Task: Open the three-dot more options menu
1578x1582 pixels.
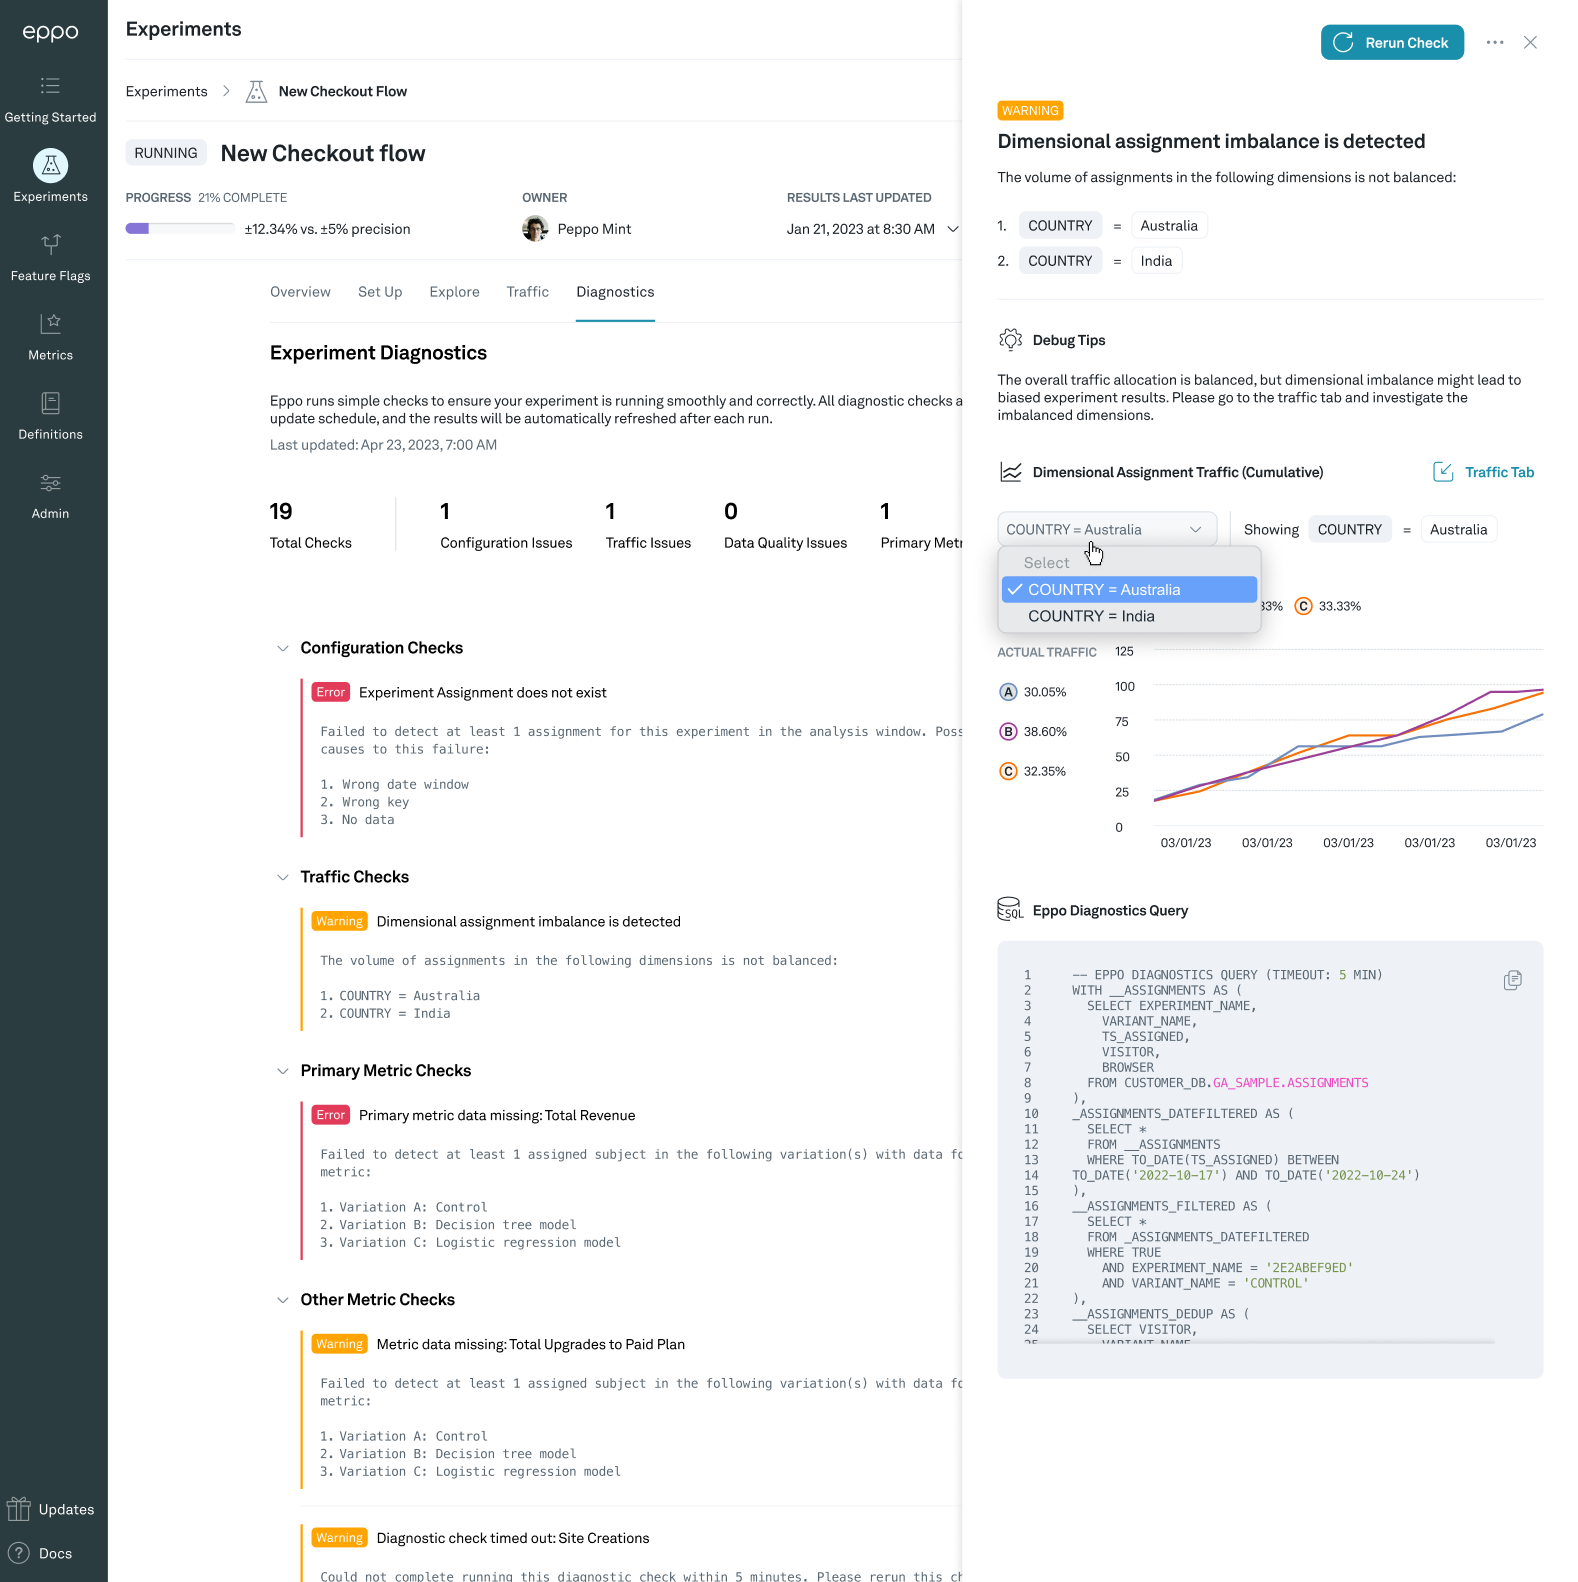Action: [x=1494, y=43]
